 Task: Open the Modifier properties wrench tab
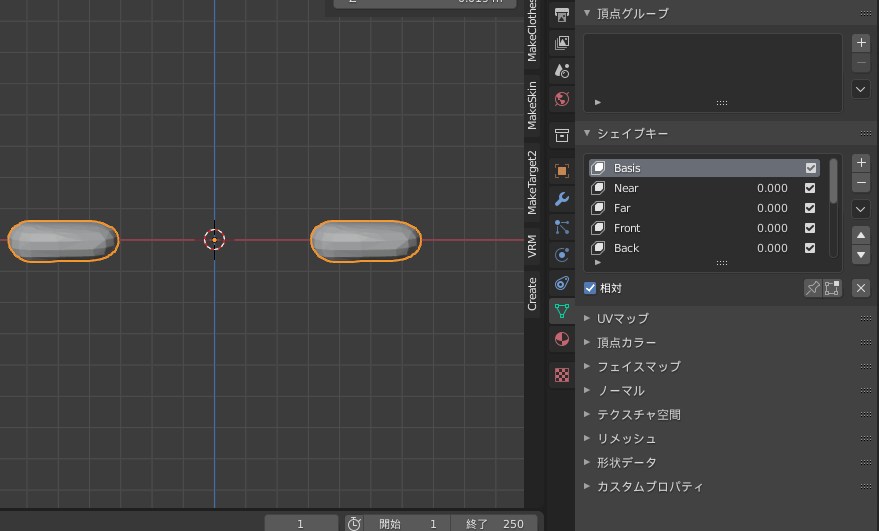click(x=562, y=199)
